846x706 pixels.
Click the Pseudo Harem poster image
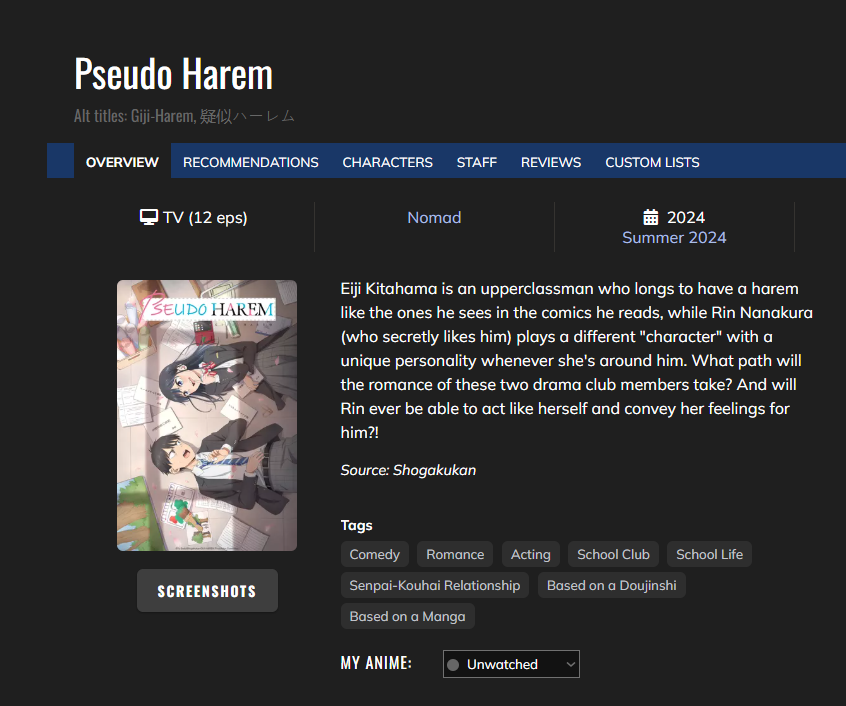[x=207, y=415]
